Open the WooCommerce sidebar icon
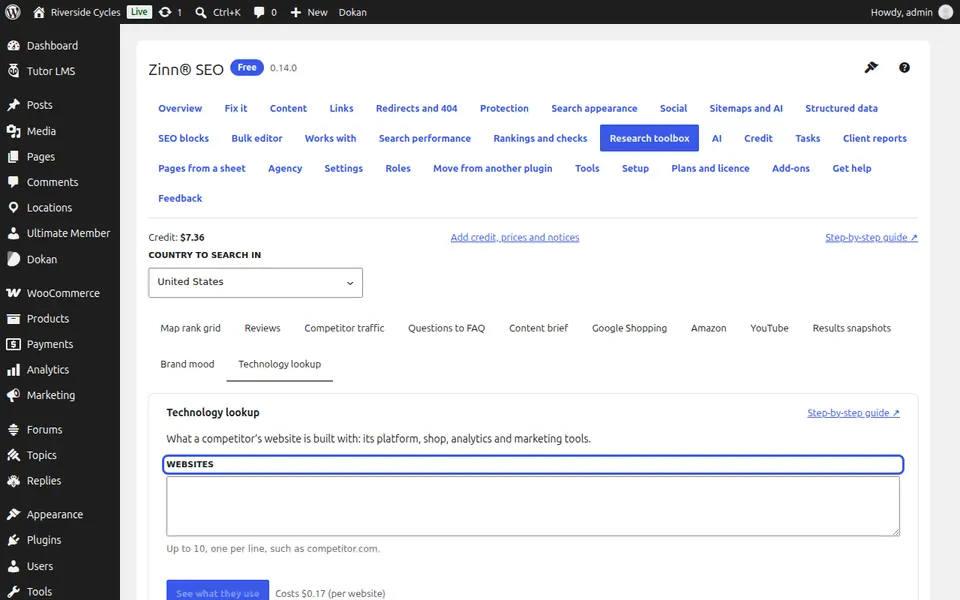 tap(13, 293)
